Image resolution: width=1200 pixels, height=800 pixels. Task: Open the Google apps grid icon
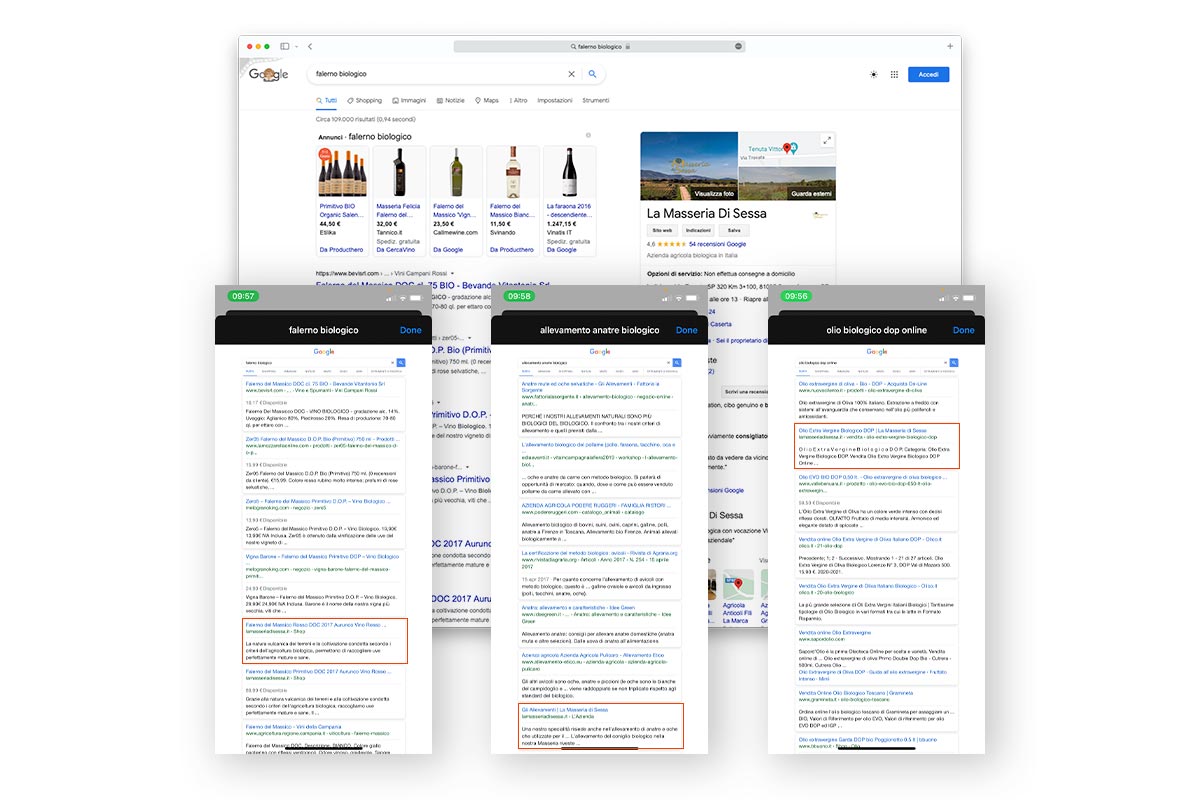click(894, 74)
